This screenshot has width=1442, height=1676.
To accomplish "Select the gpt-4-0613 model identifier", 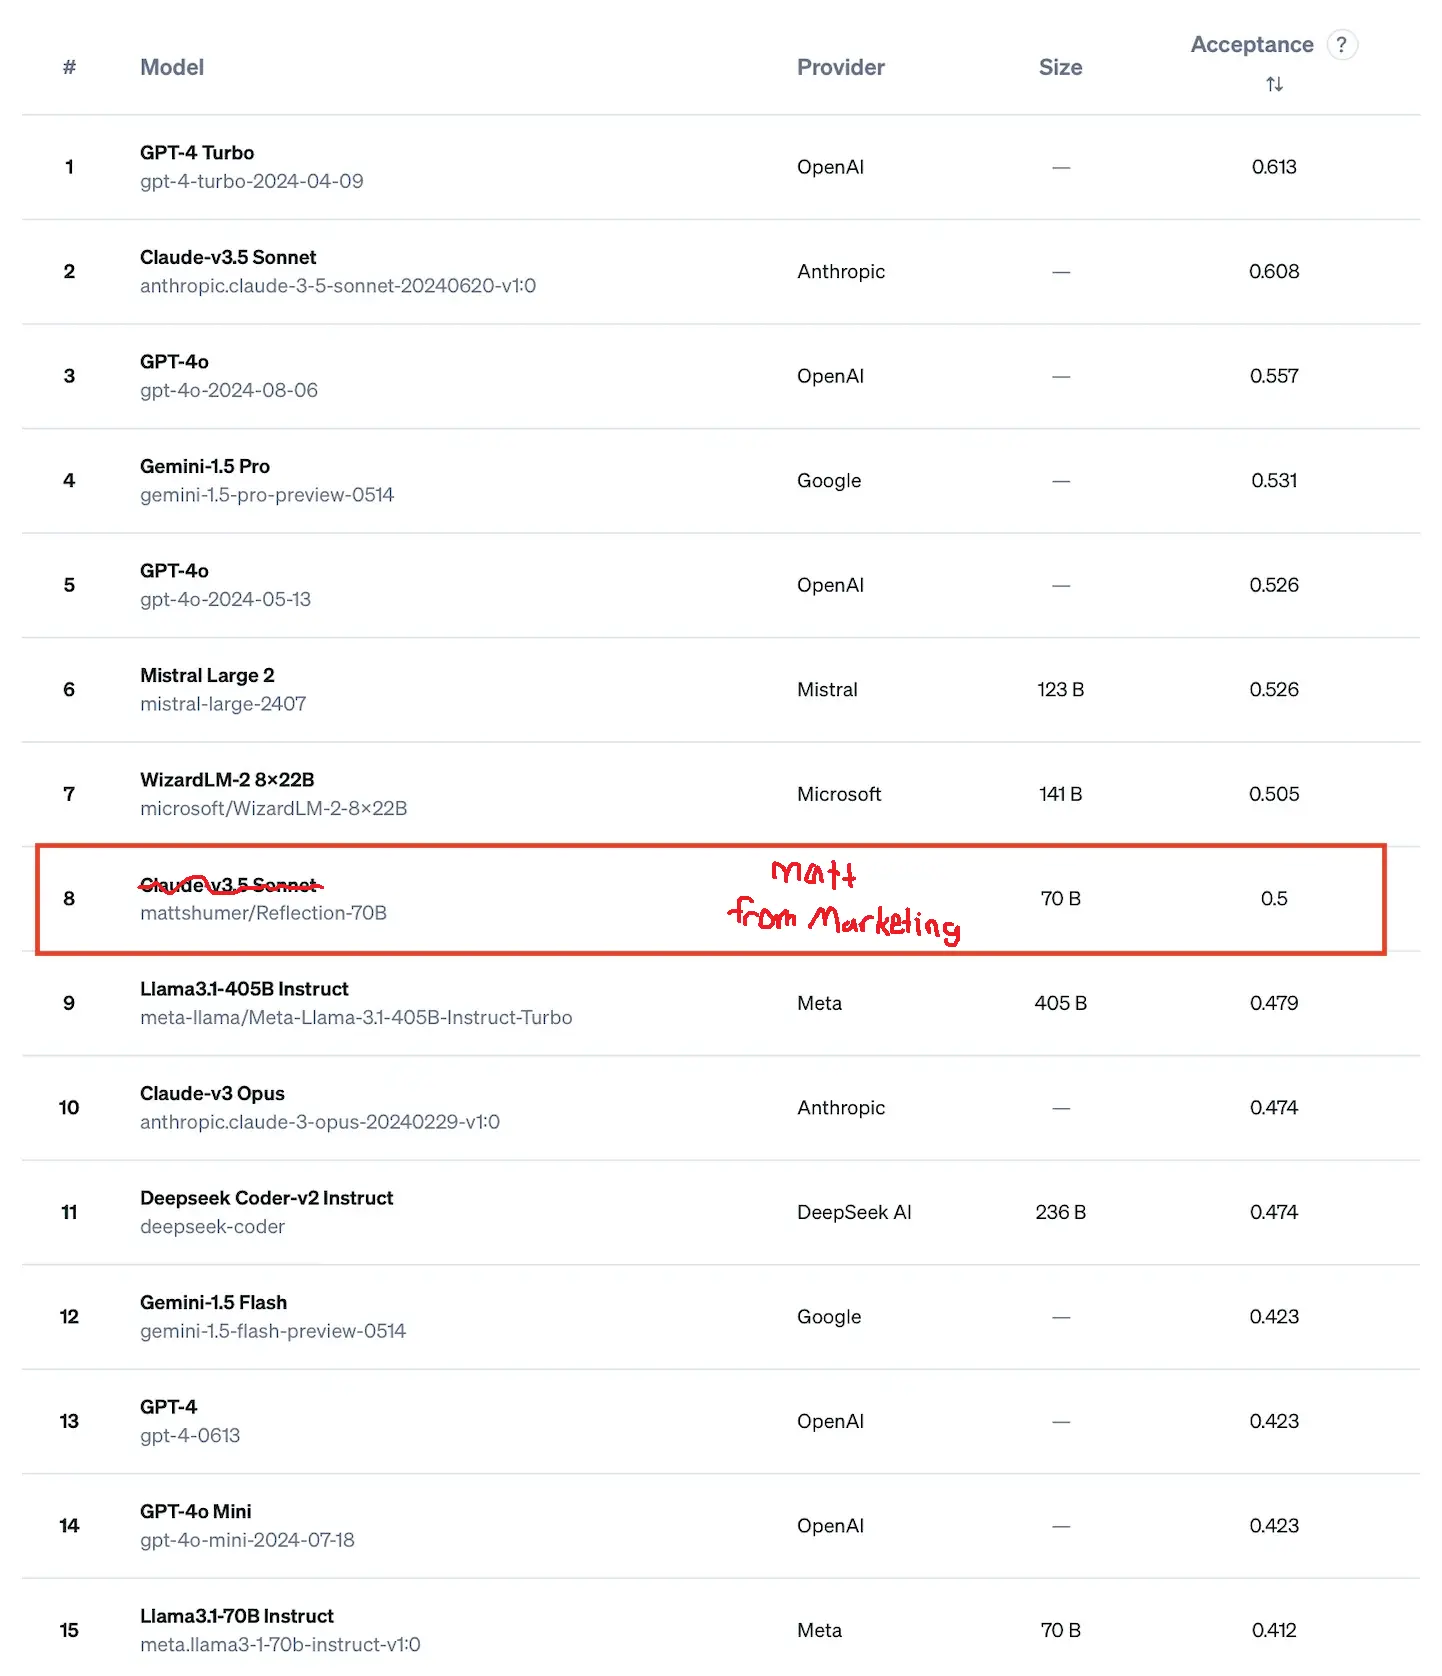I will coord(190,1436).
